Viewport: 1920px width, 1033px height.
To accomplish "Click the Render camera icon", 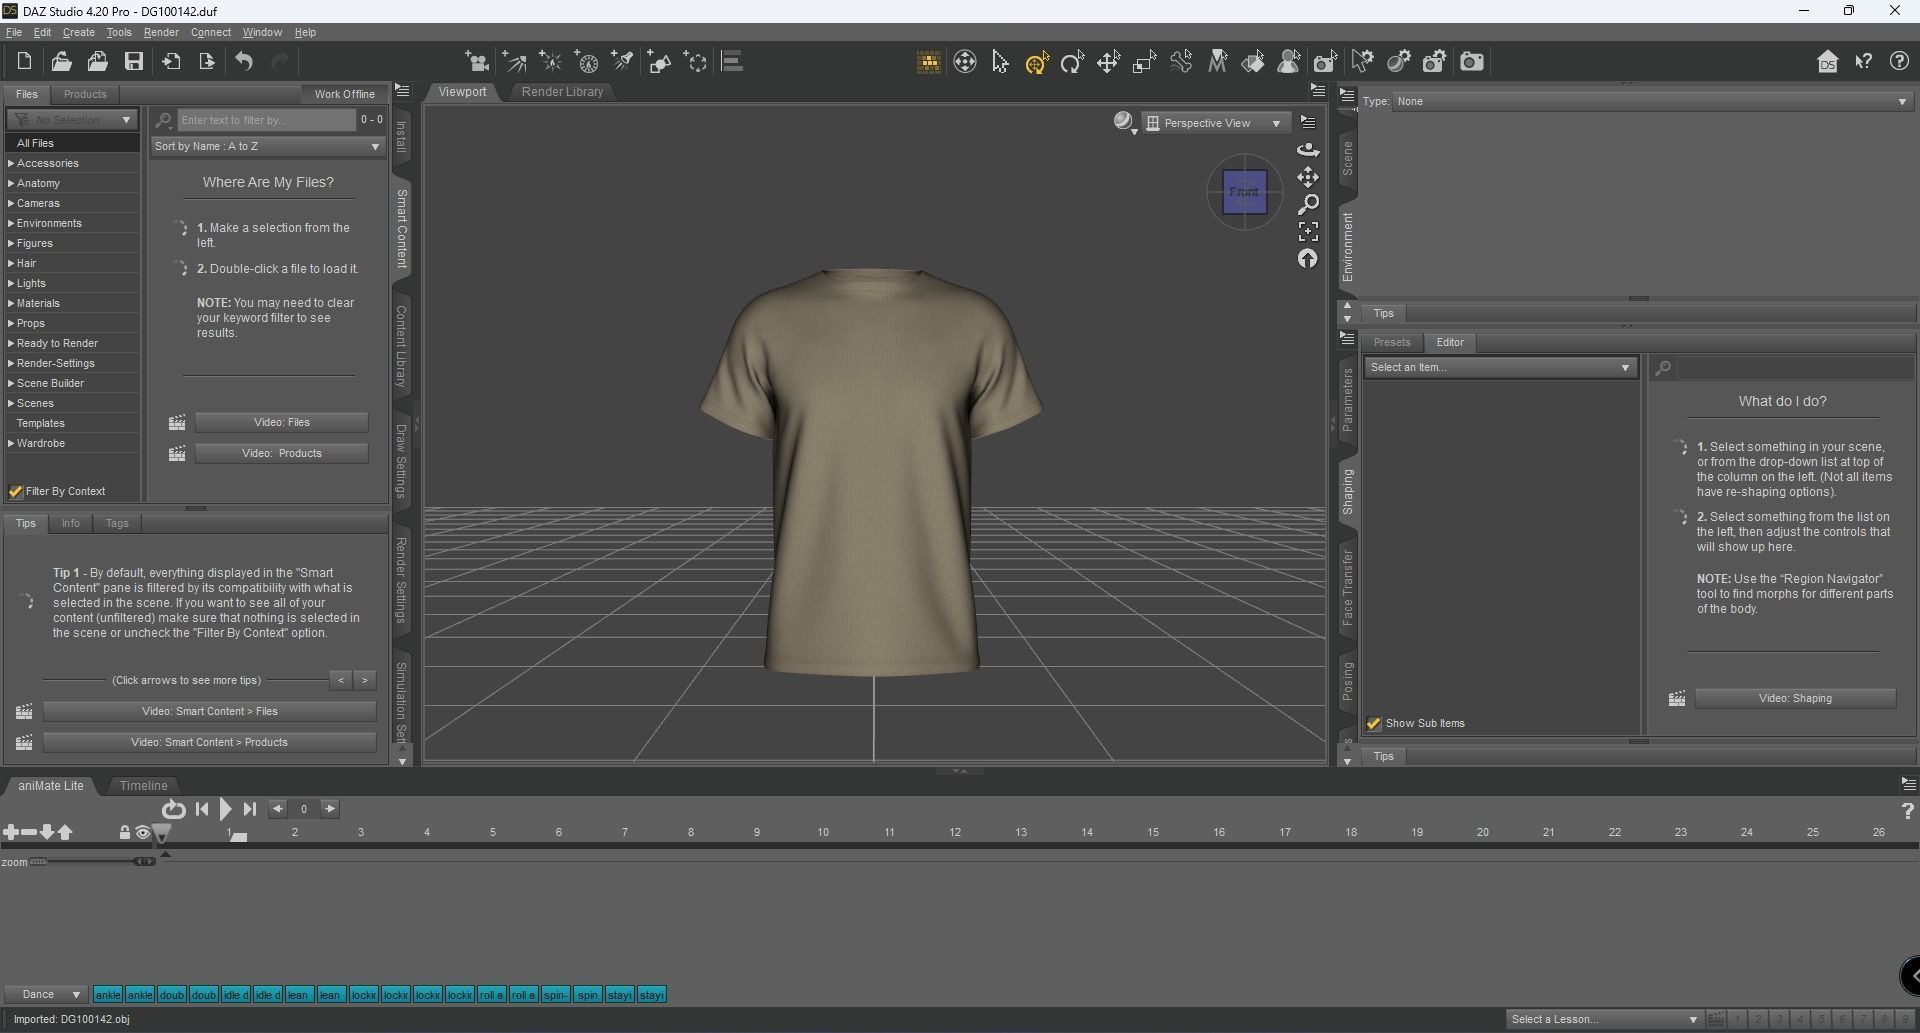I will 1472,62.
